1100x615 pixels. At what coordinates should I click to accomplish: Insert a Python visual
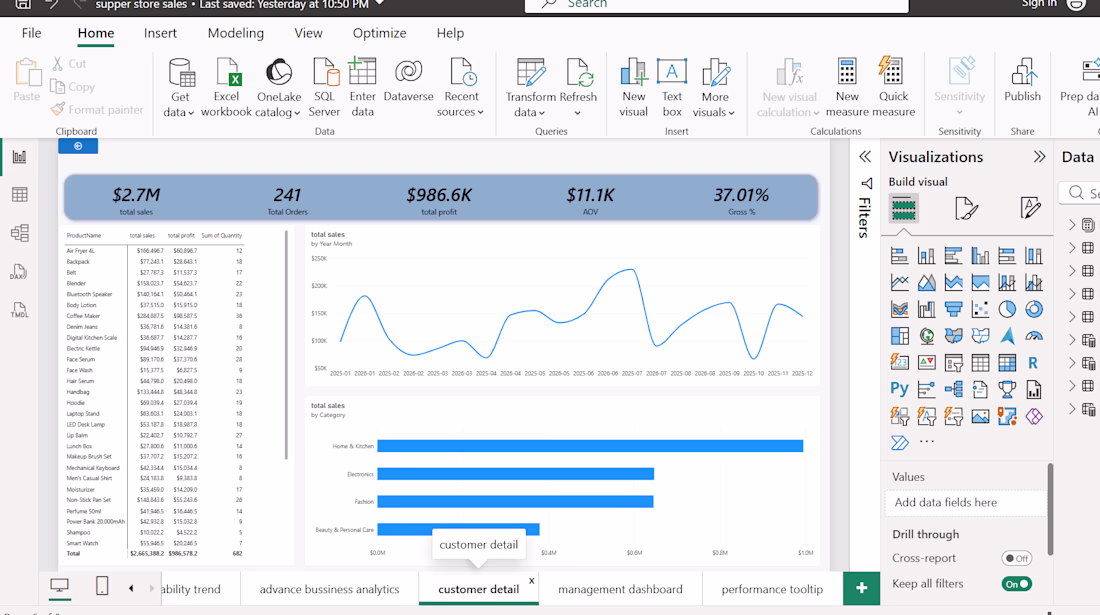(899, 389)
